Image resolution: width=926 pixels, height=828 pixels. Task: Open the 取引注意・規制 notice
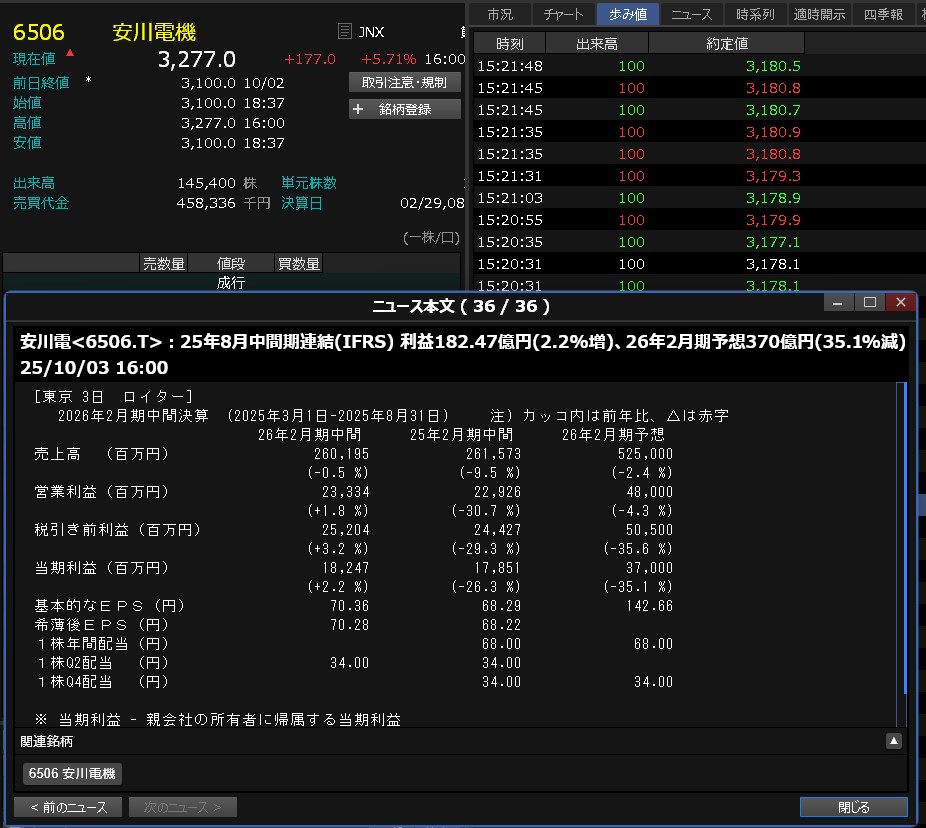tap(405, 82)
